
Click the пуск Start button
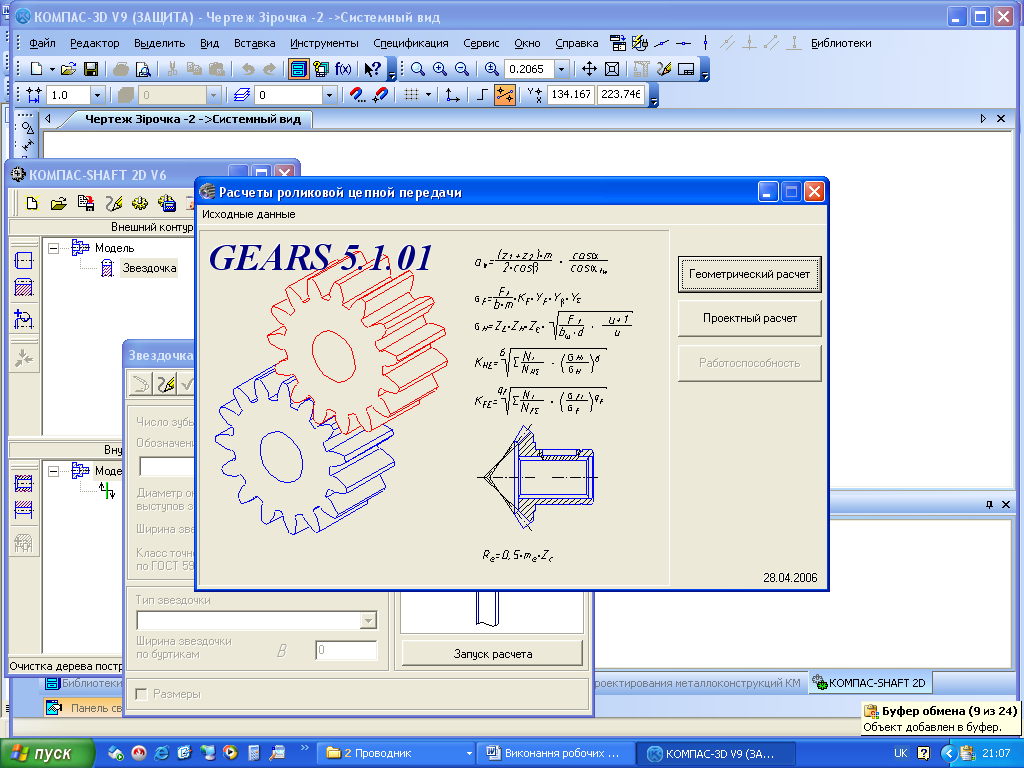click(x=47, y=753)
